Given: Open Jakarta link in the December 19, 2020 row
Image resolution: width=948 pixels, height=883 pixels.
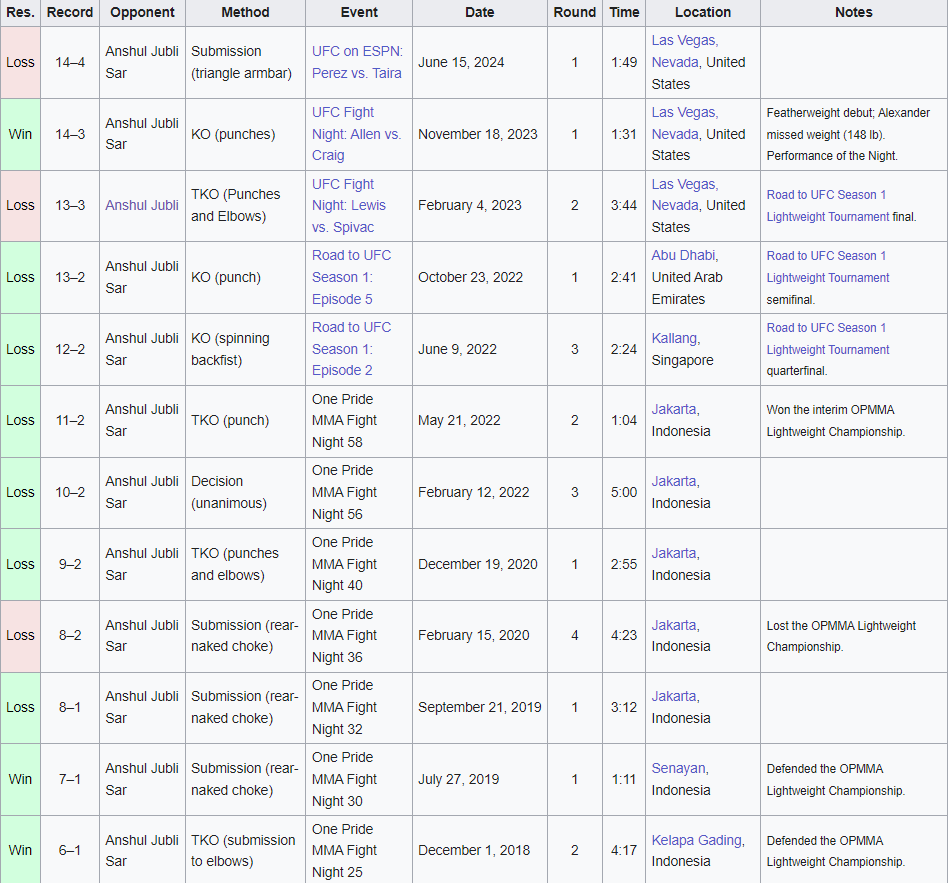Looking at the screenshot, I should pyautogui.click(x=675, y=553).
